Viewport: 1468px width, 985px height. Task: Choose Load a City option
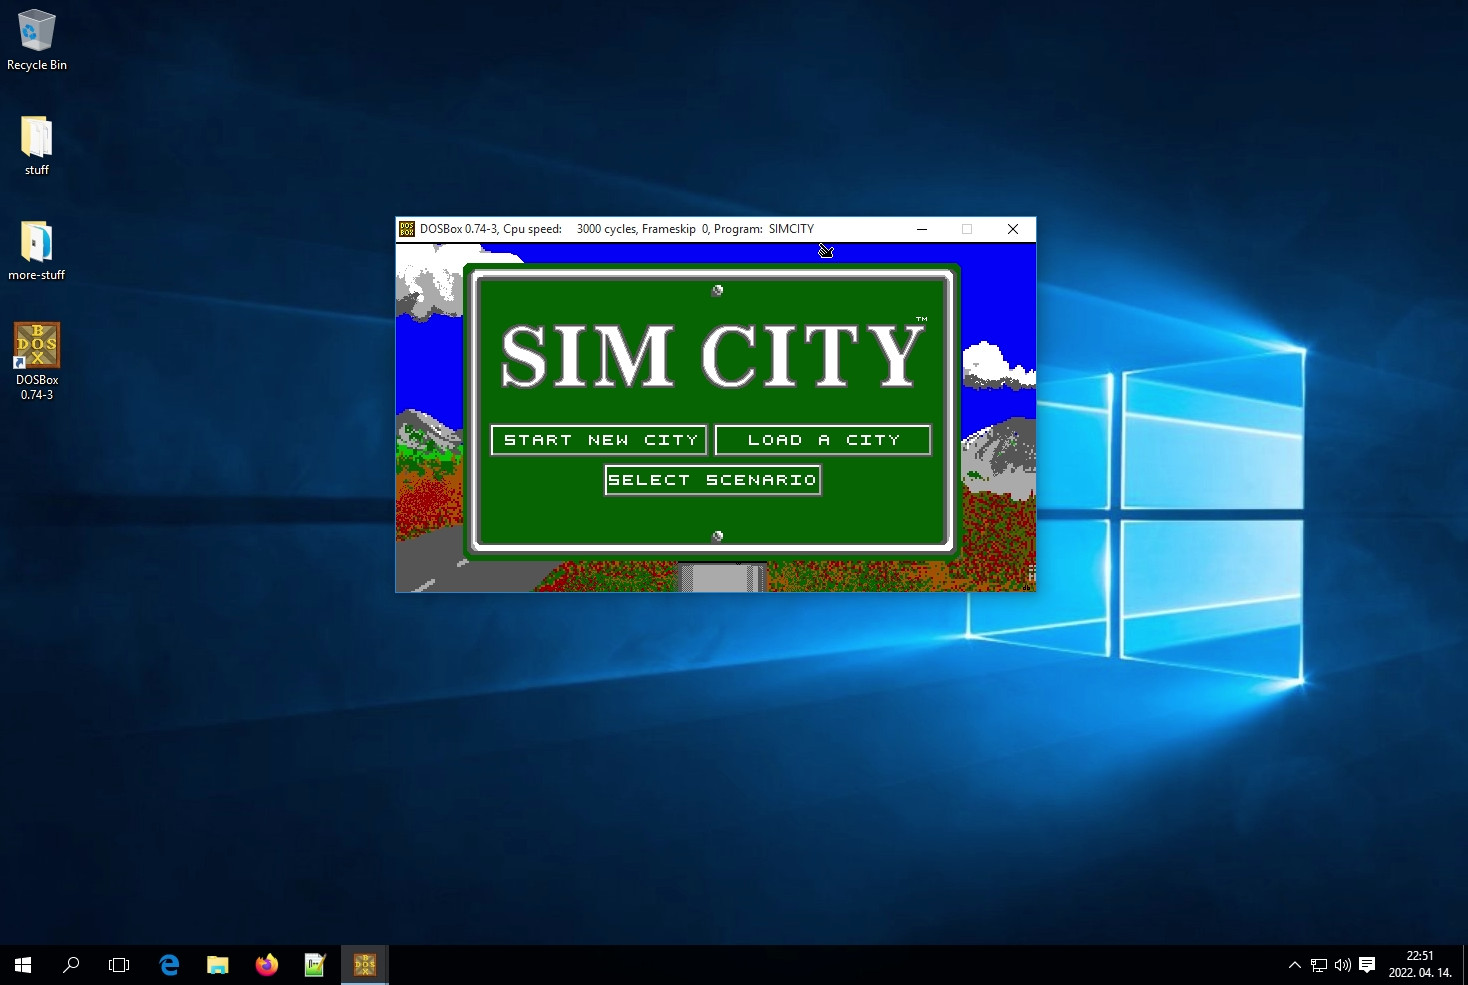(823, 440)
